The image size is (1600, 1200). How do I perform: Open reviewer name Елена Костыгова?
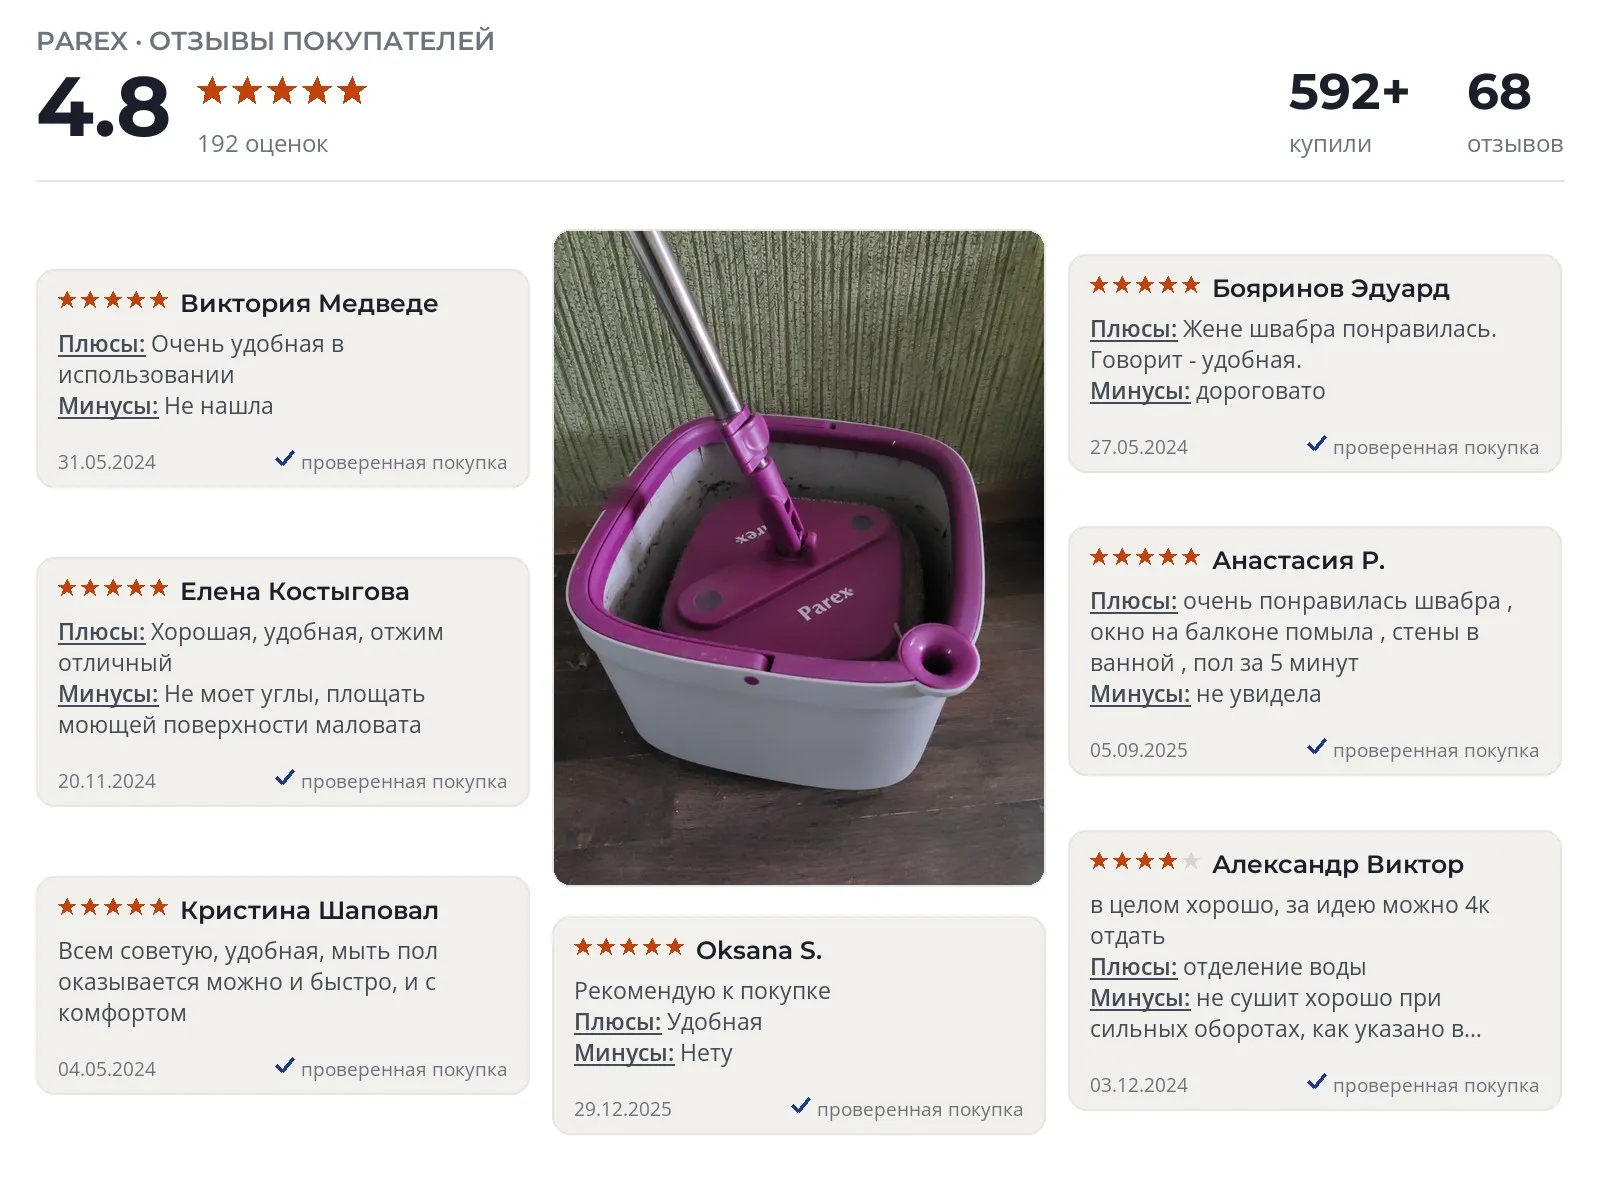click(x=295, y=591)
